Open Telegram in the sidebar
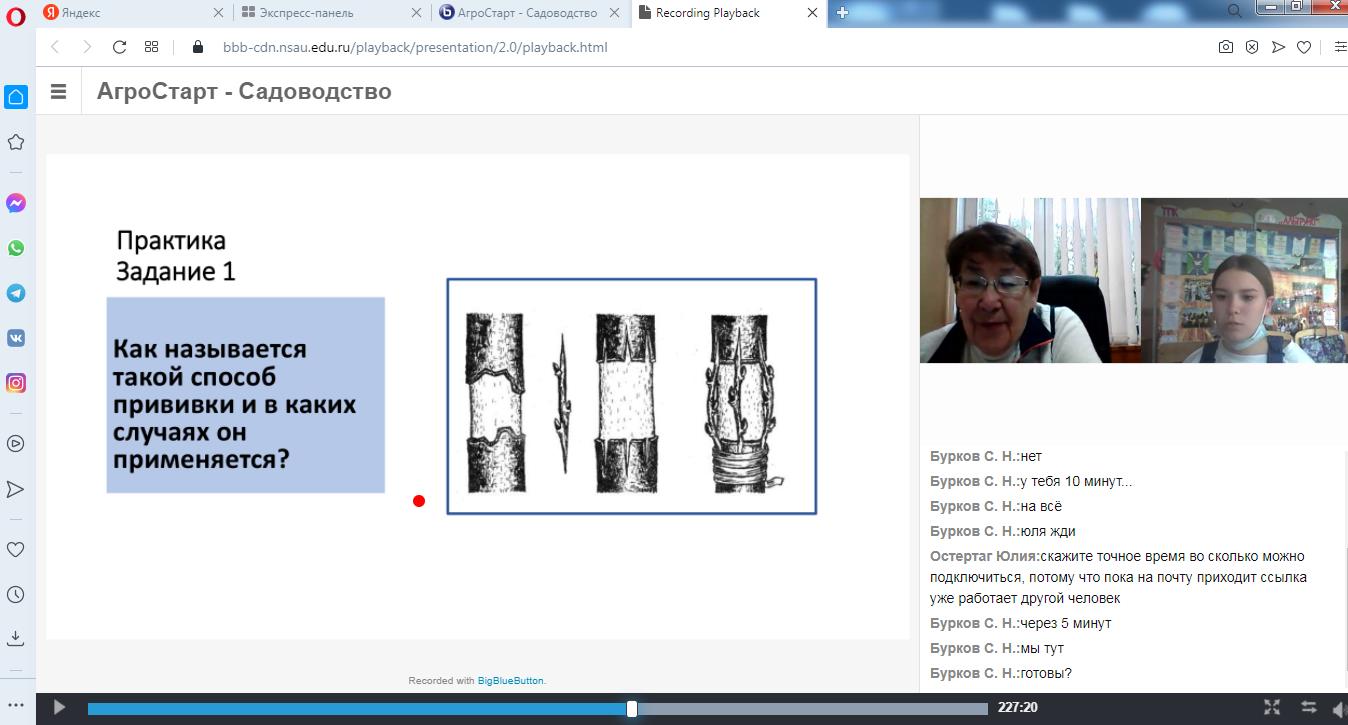This screenshot has height=725, width=1348. point(16,293)
